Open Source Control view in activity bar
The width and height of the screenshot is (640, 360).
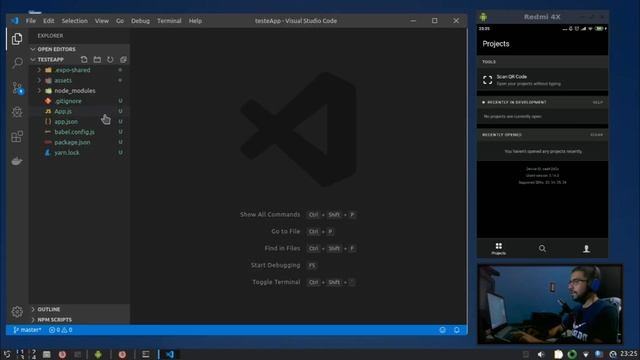(17, 88)
